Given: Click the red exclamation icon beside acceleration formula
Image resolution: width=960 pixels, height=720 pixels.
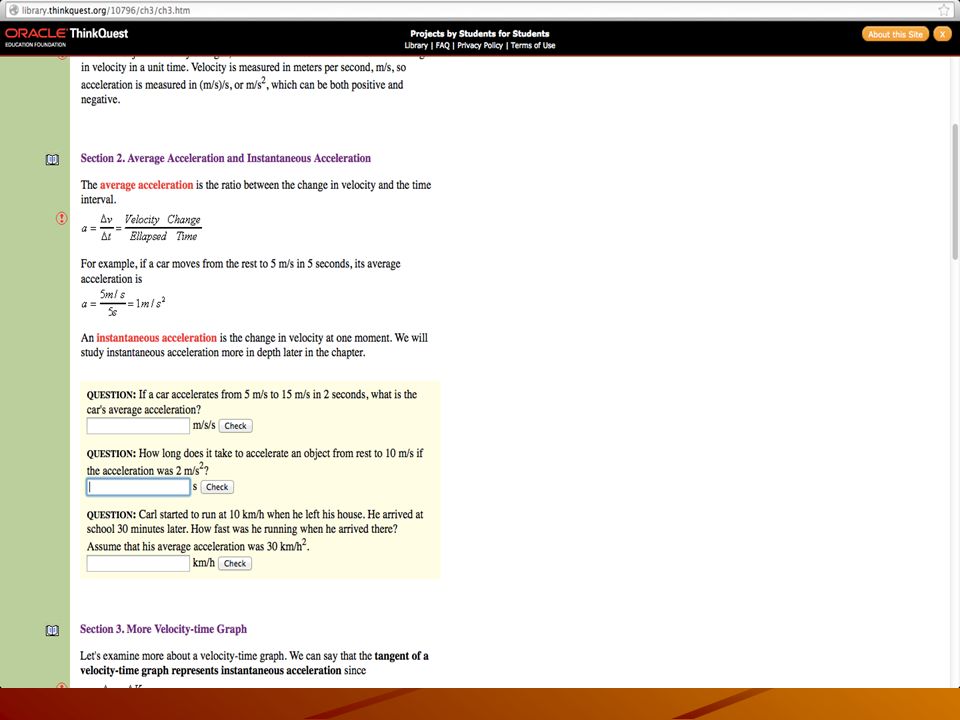Looking at the screenshot, I should (62, 218).
